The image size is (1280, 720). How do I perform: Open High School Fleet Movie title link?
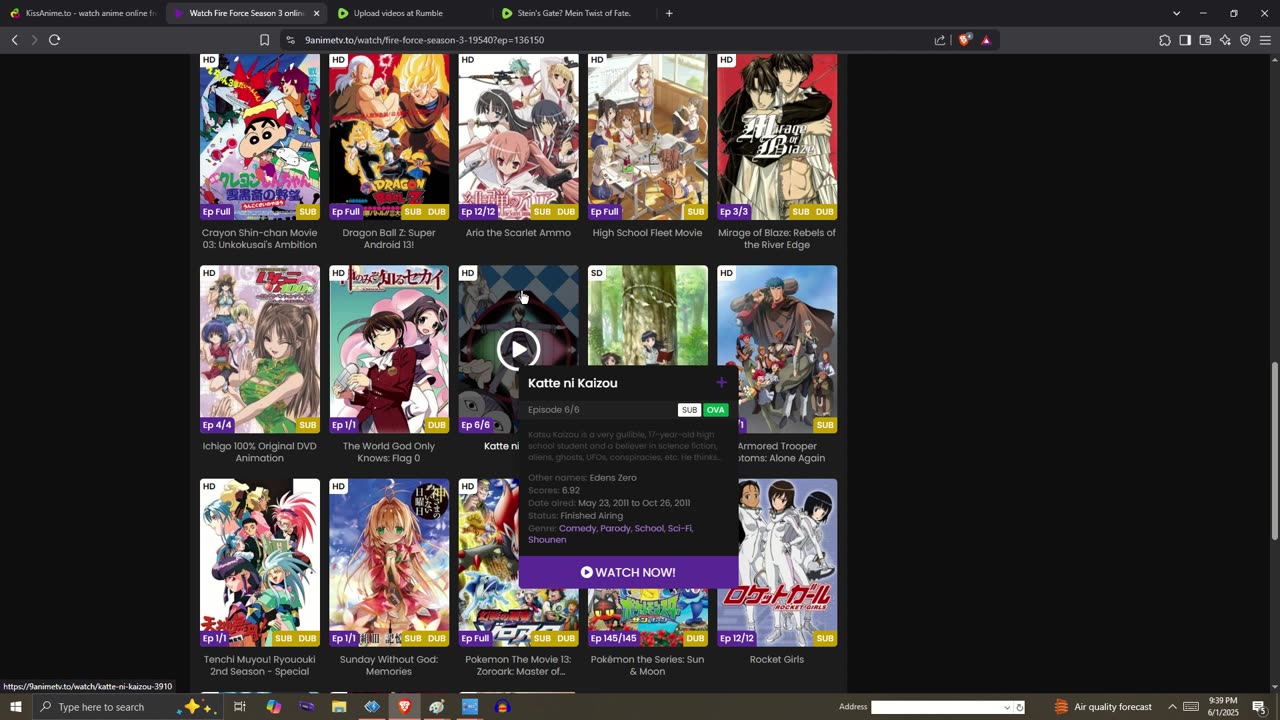pos(647,233)
